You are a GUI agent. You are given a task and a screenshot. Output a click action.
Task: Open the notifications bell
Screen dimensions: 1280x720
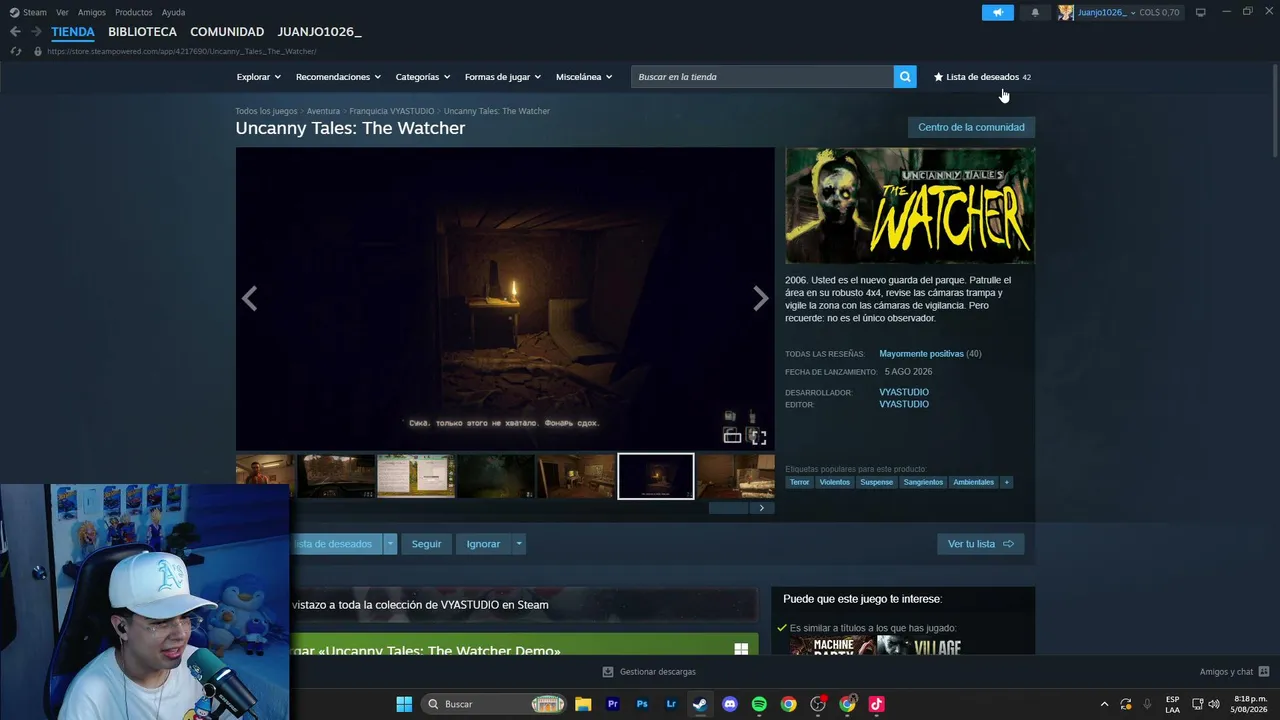click(x=1035, y=12)
